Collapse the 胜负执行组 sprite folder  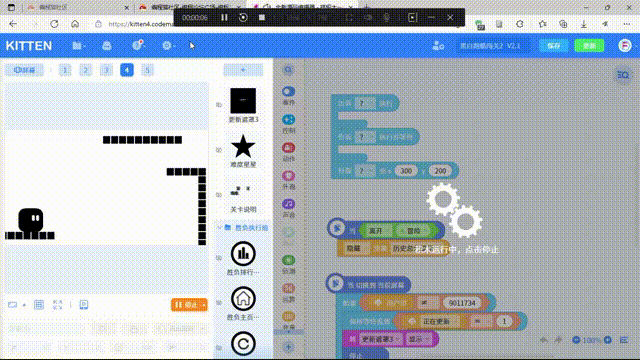click(x=219, y=227)
